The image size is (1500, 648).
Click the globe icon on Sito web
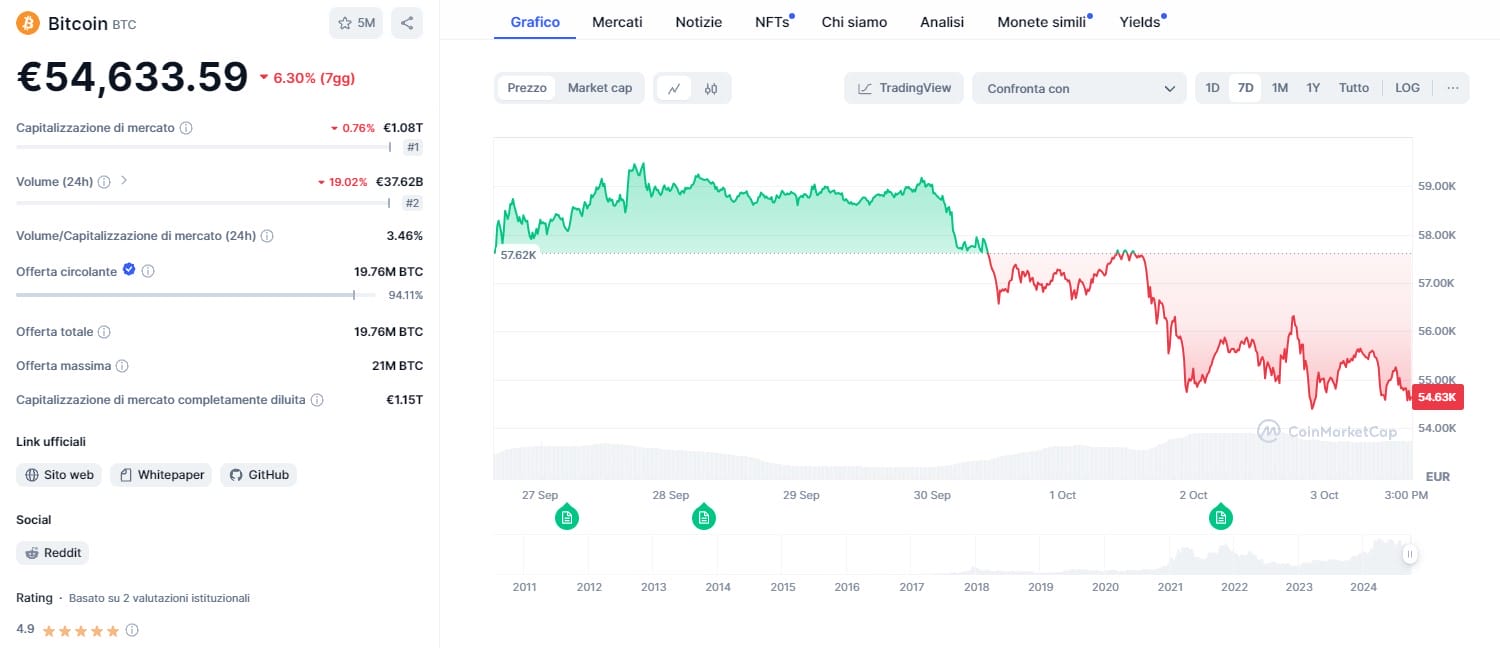(32, 475)
